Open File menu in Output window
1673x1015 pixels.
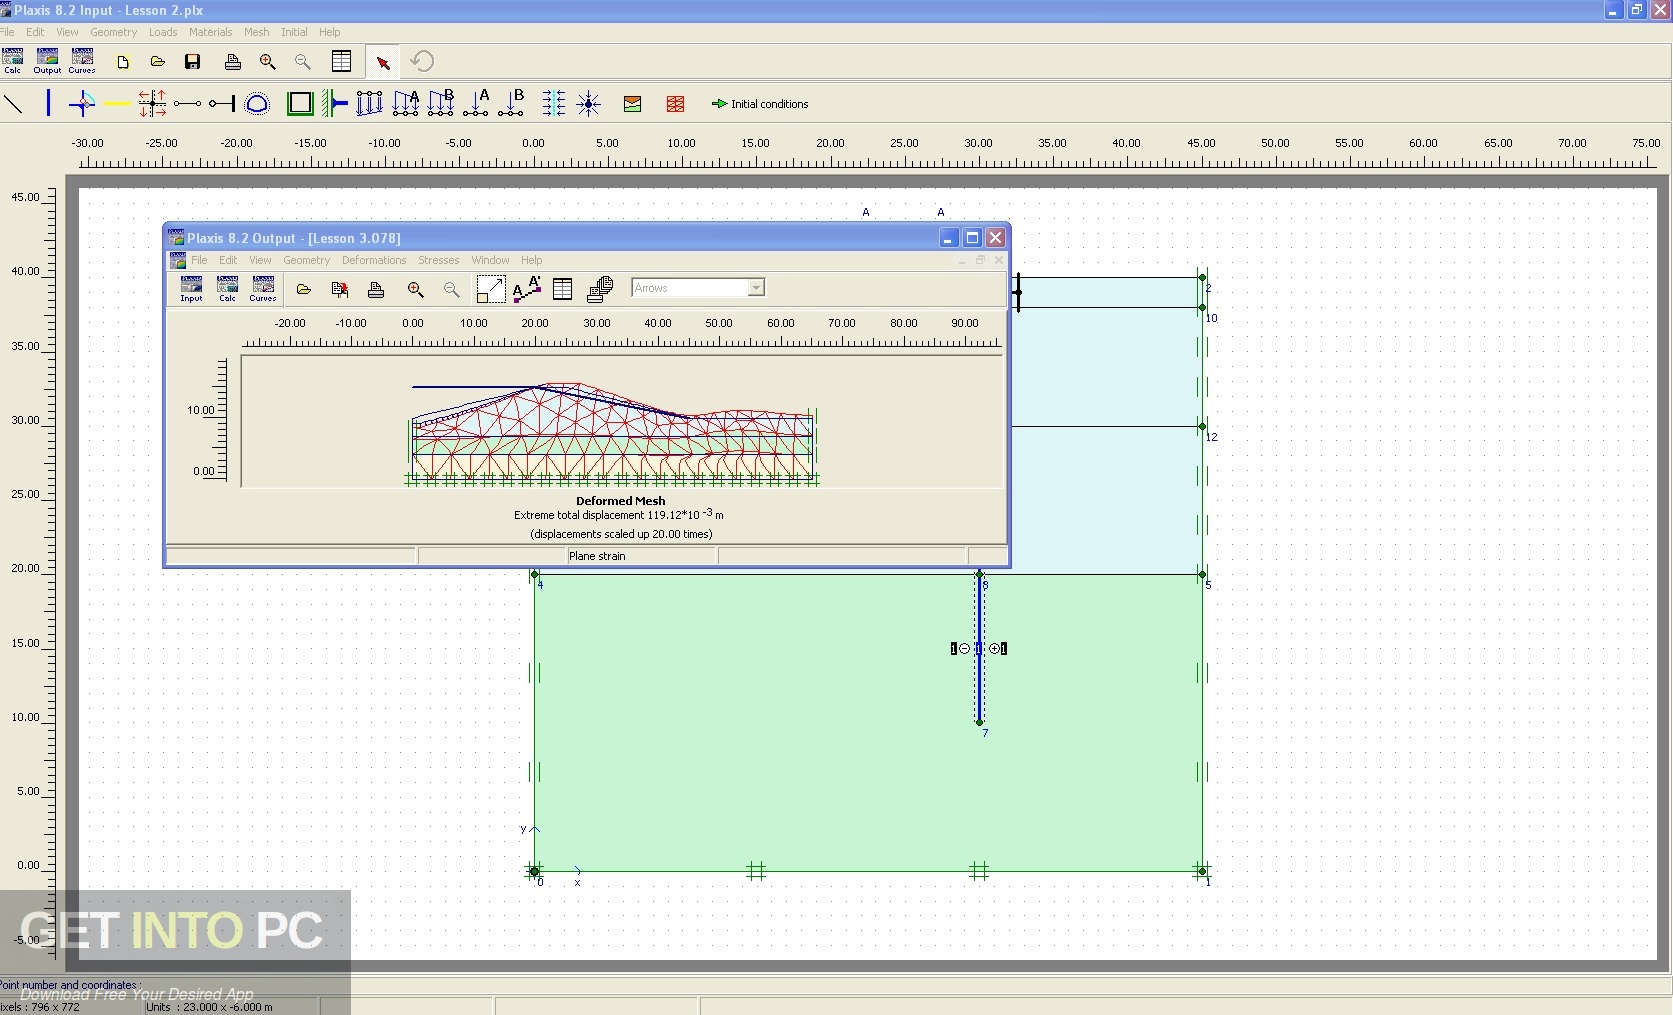coord(199,260)
